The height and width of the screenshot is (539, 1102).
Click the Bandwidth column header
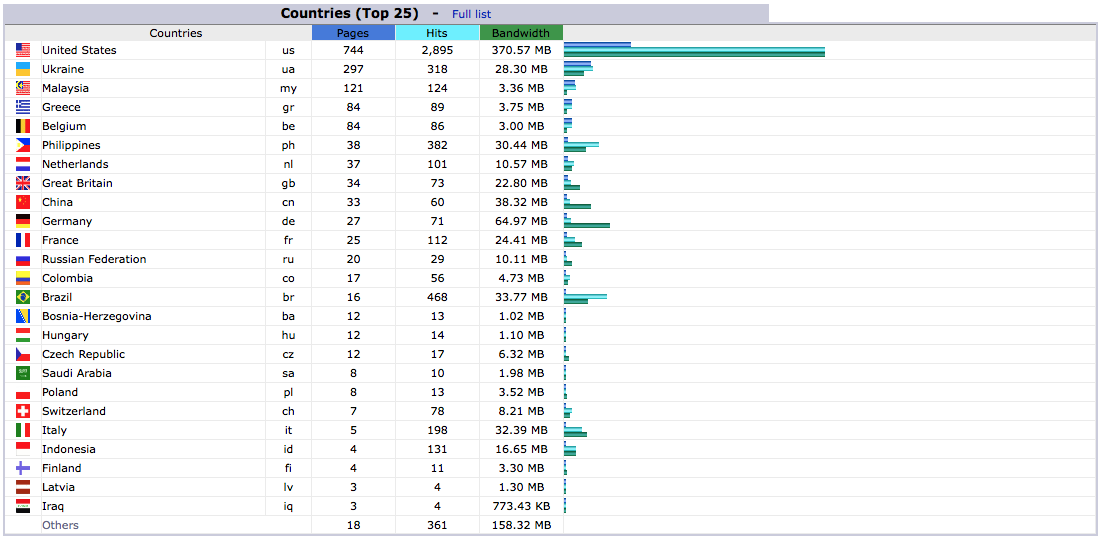[521, 33]
